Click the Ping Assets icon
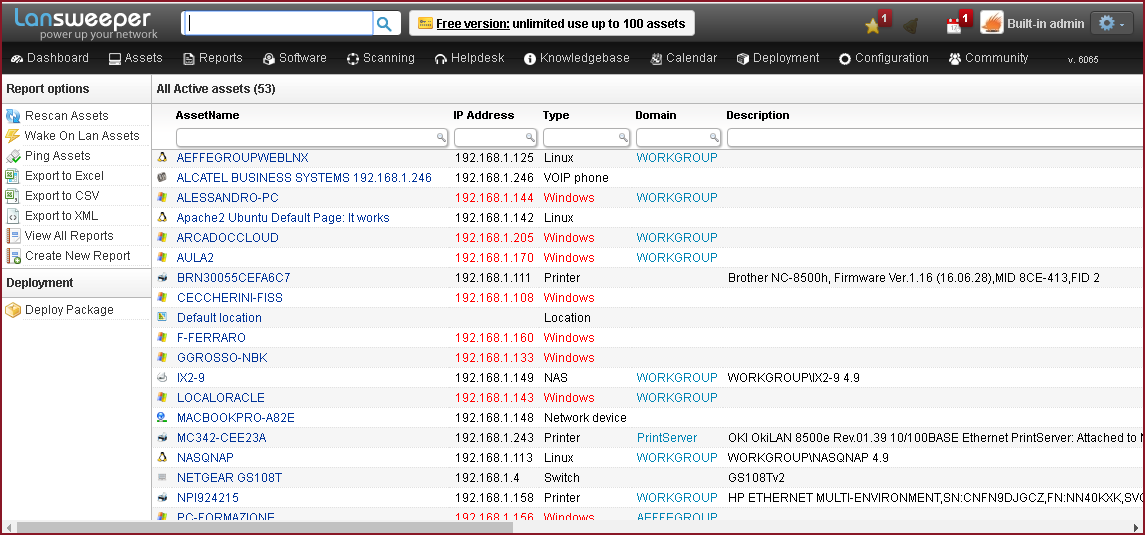The width and height of the screenshot is (1145, 535). pos(12,155)
